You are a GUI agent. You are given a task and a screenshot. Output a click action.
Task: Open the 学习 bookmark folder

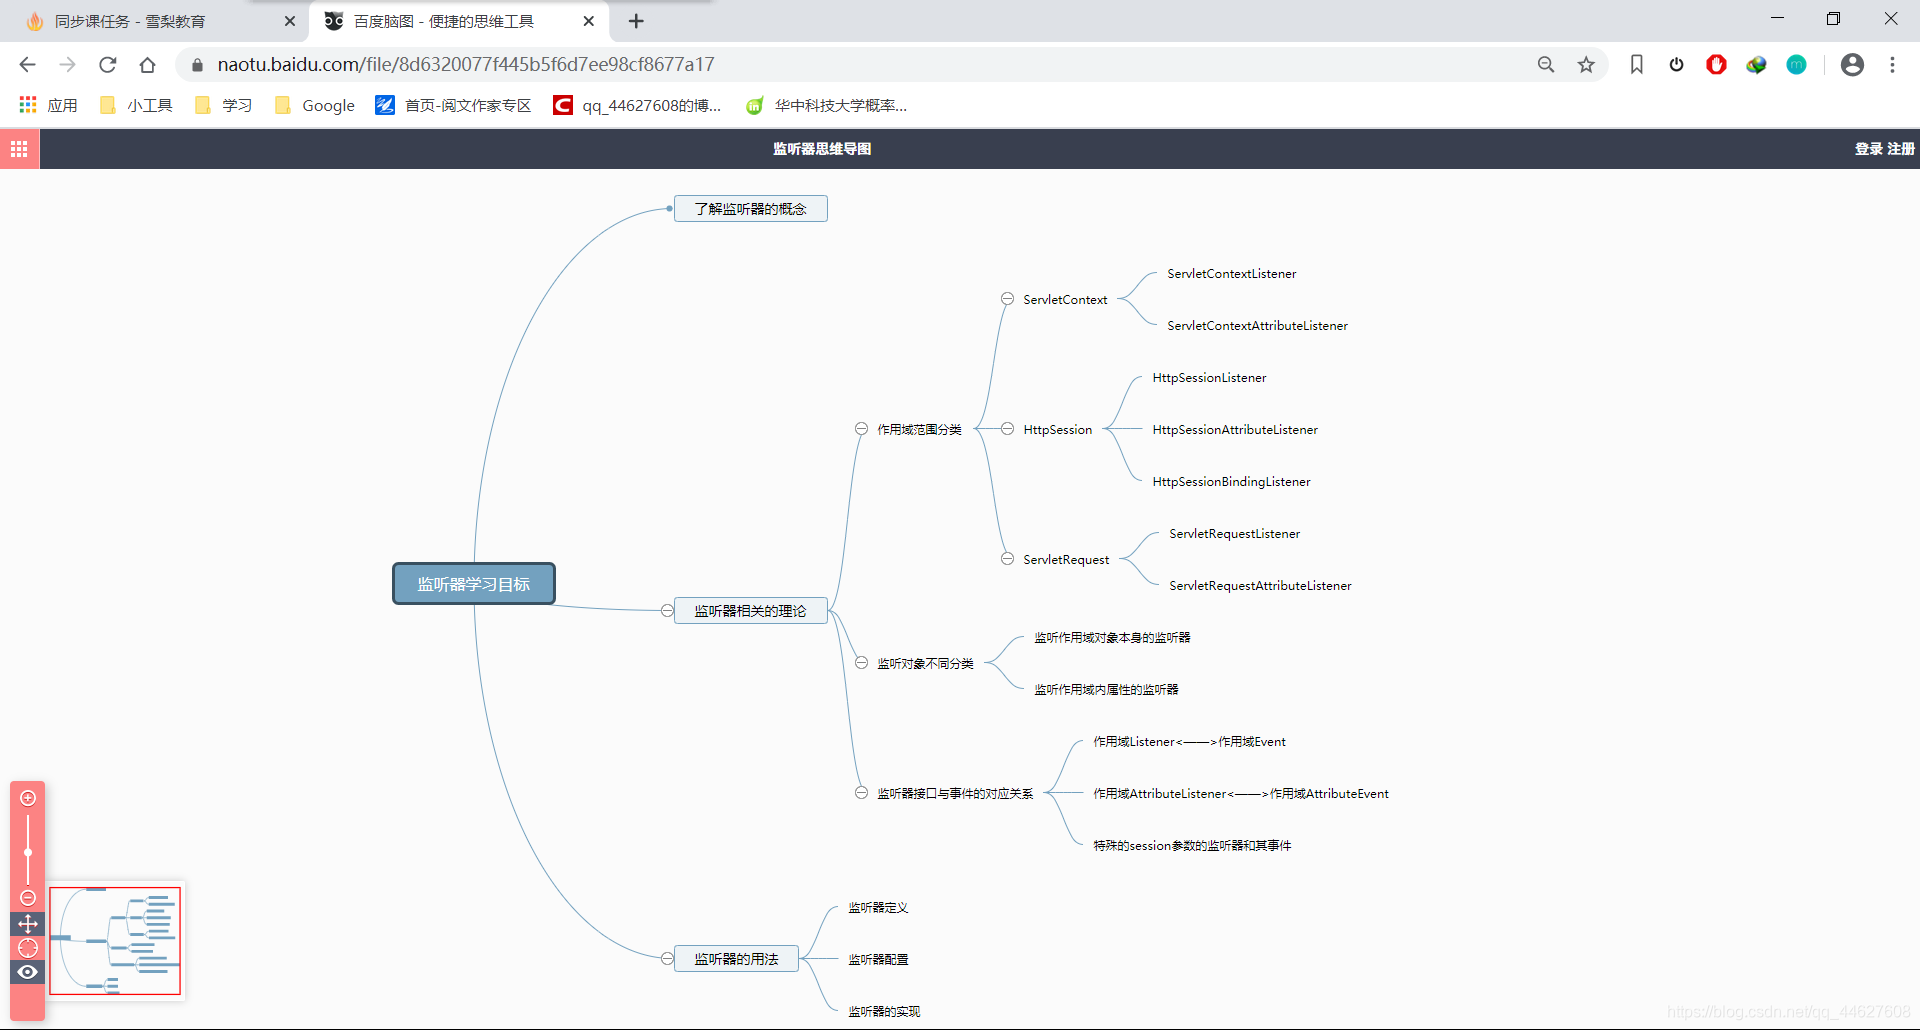223,105
